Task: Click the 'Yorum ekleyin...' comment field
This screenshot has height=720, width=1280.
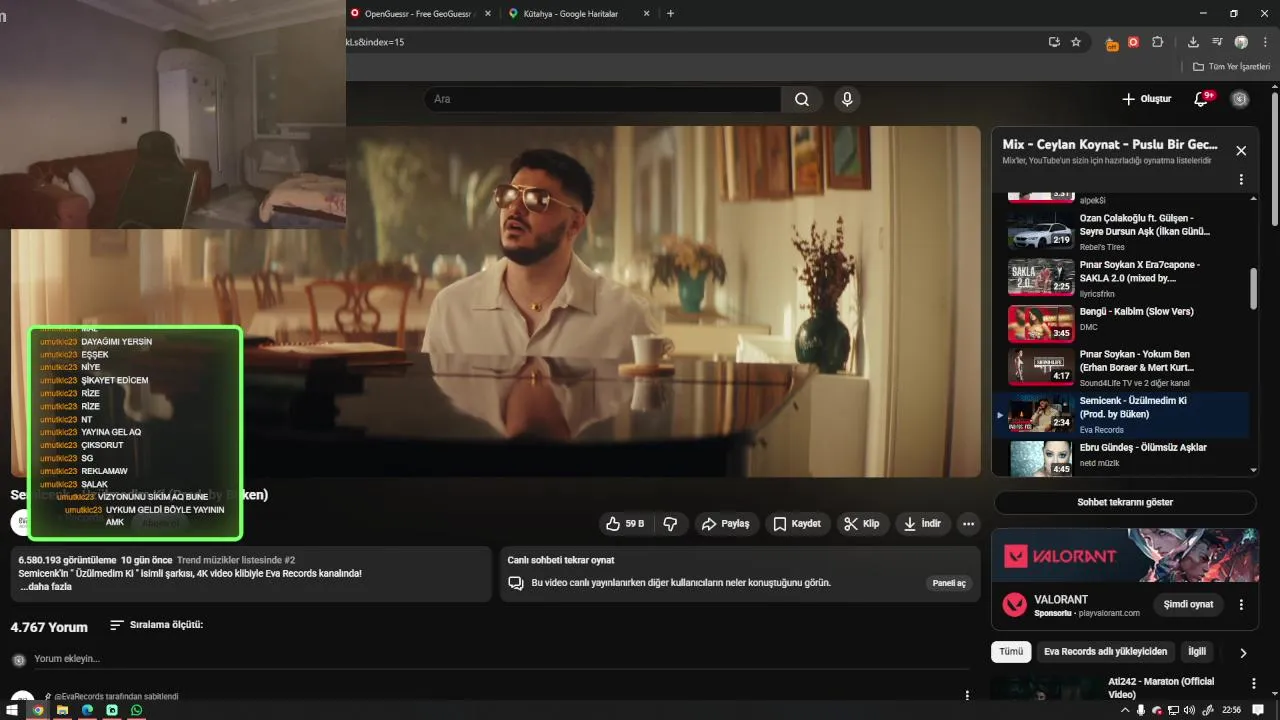Action: pyautogui.click(x=500, y=659)
